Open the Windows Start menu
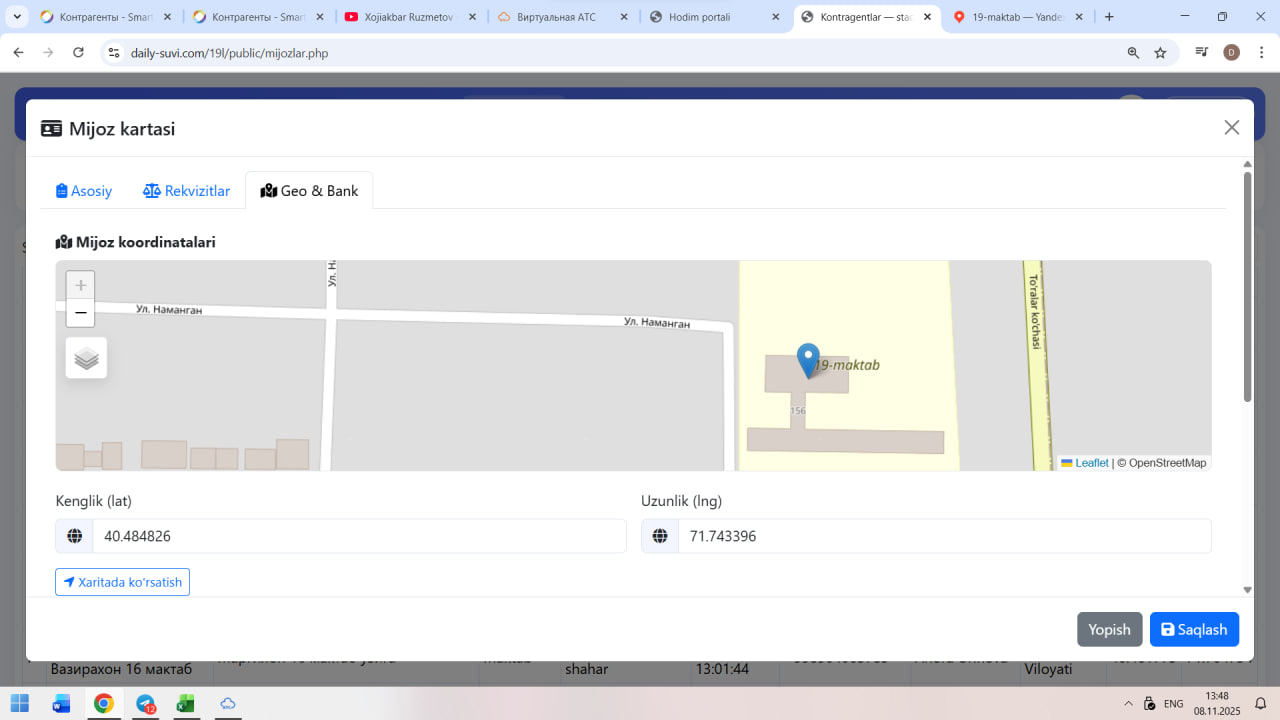 click(20, 703)
